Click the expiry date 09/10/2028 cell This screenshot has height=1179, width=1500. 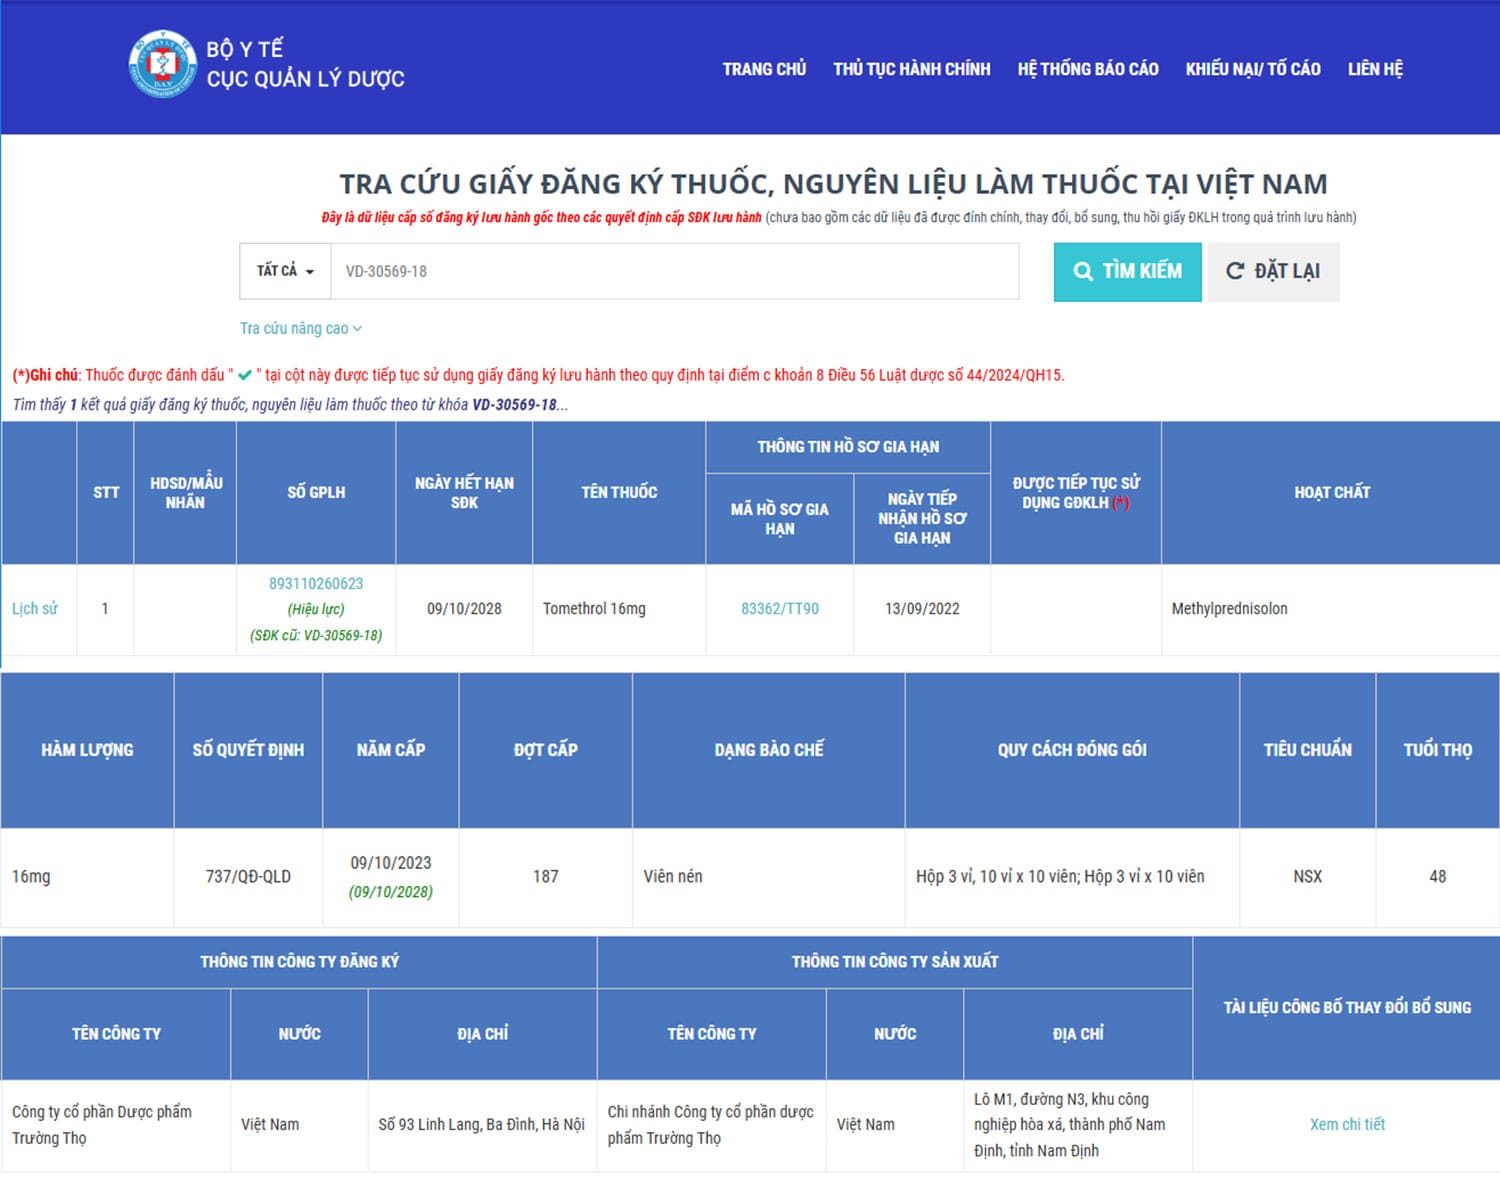click(x=464, y=608)
